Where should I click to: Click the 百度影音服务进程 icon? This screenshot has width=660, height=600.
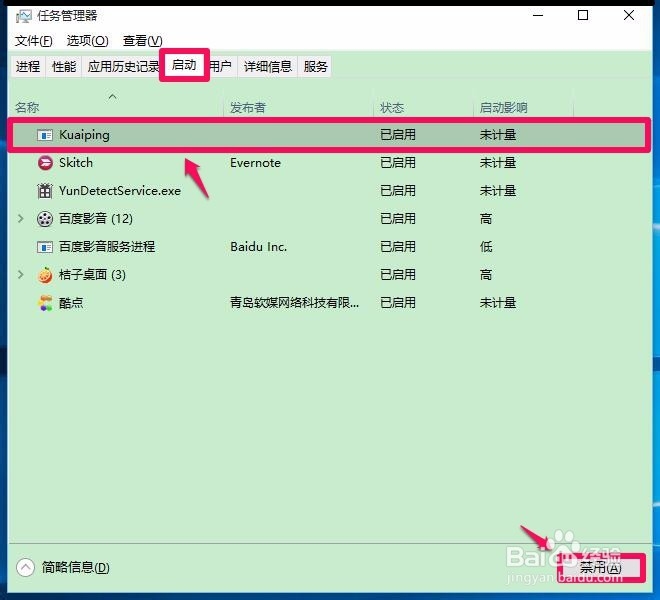(45, 247)
